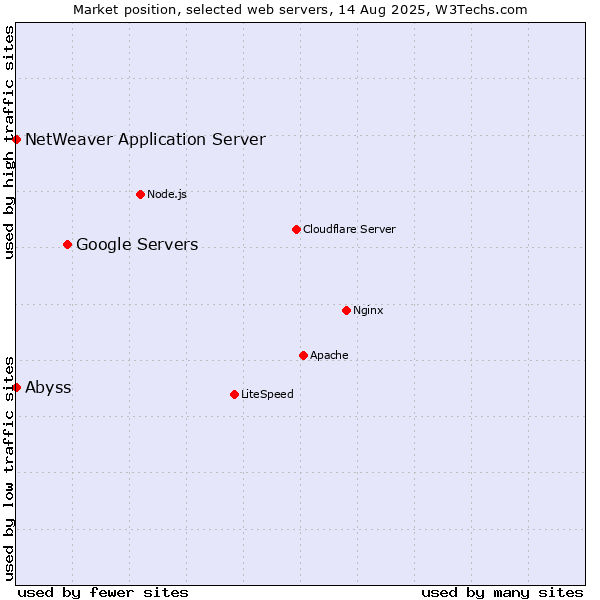The height and width of the screenshot is (600, 600).
Task: Select the 'Abyss' label text
Action: click(48, 388)
